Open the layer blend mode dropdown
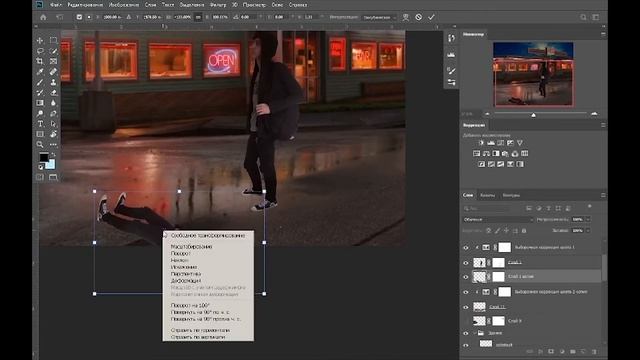 pos(498,220)
